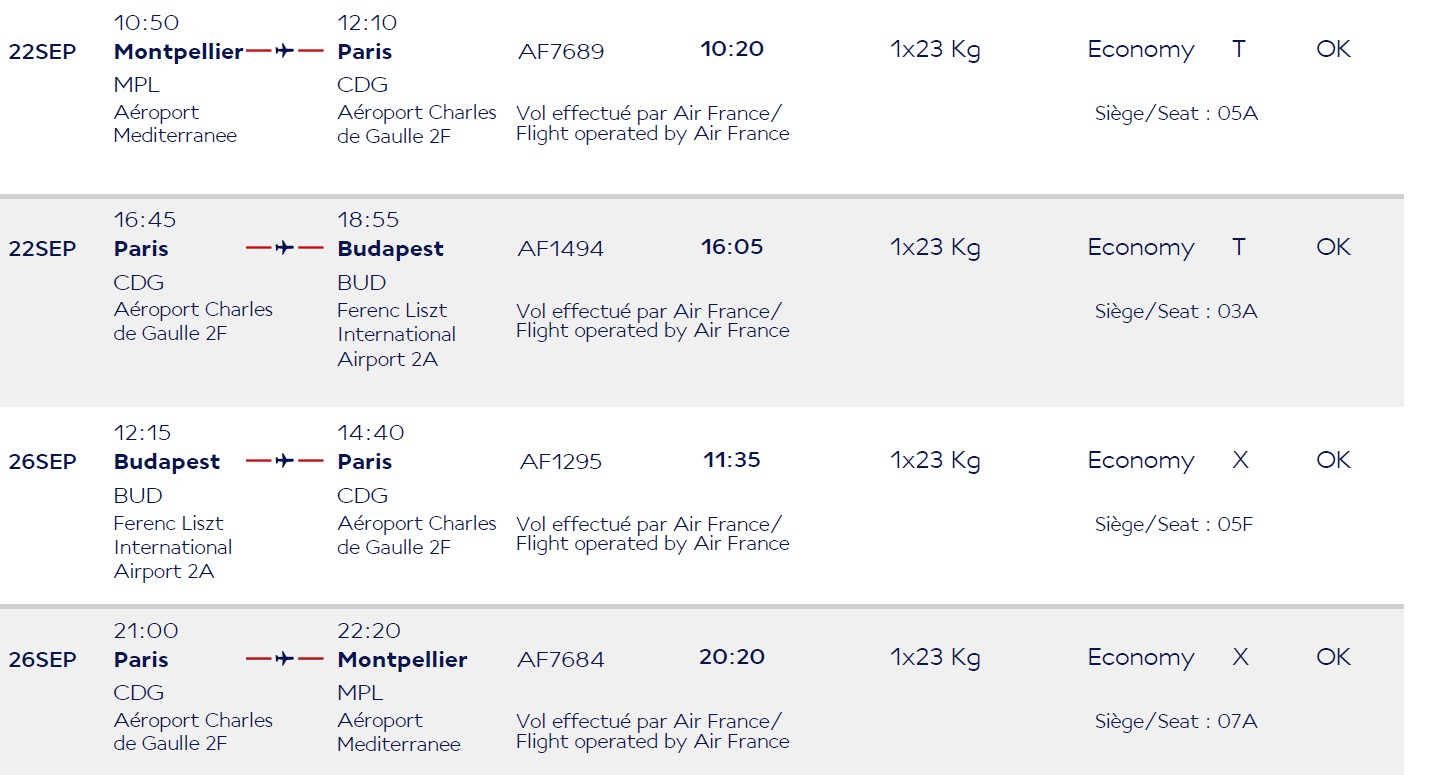Select flight number AF1295
Viewport: 1439px width, 775px height.
point(561,462)
